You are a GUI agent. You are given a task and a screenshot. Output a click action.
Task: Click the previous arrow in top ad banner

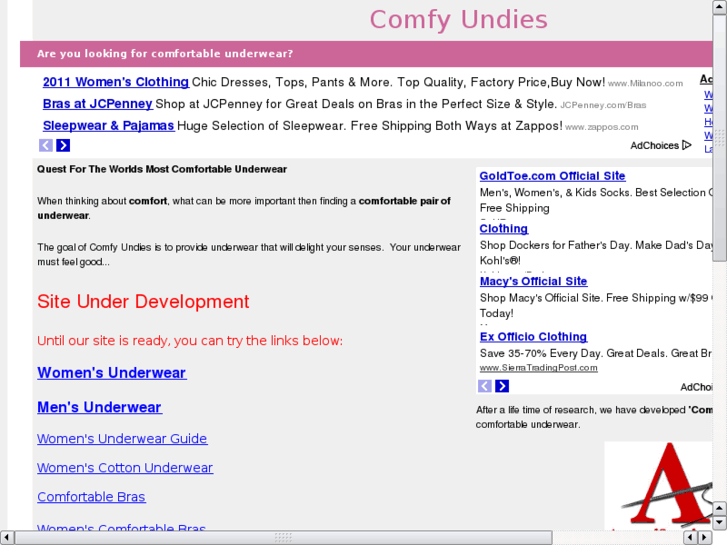(45, 145)
